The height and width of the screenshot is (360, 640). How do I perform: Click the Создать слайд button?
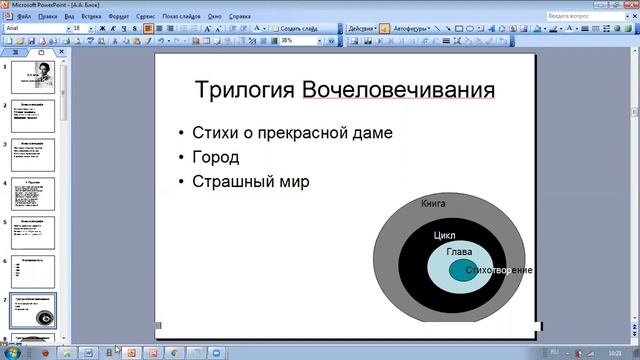coord(295,28)
